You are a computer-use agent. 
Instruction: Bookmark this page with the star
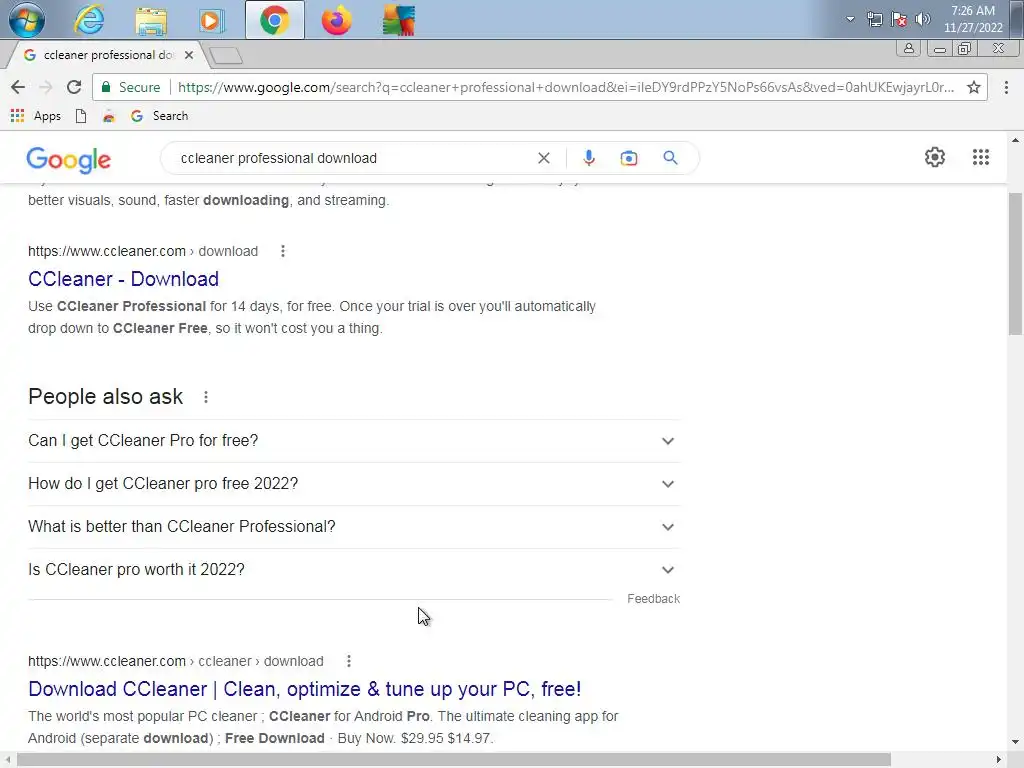973,87
